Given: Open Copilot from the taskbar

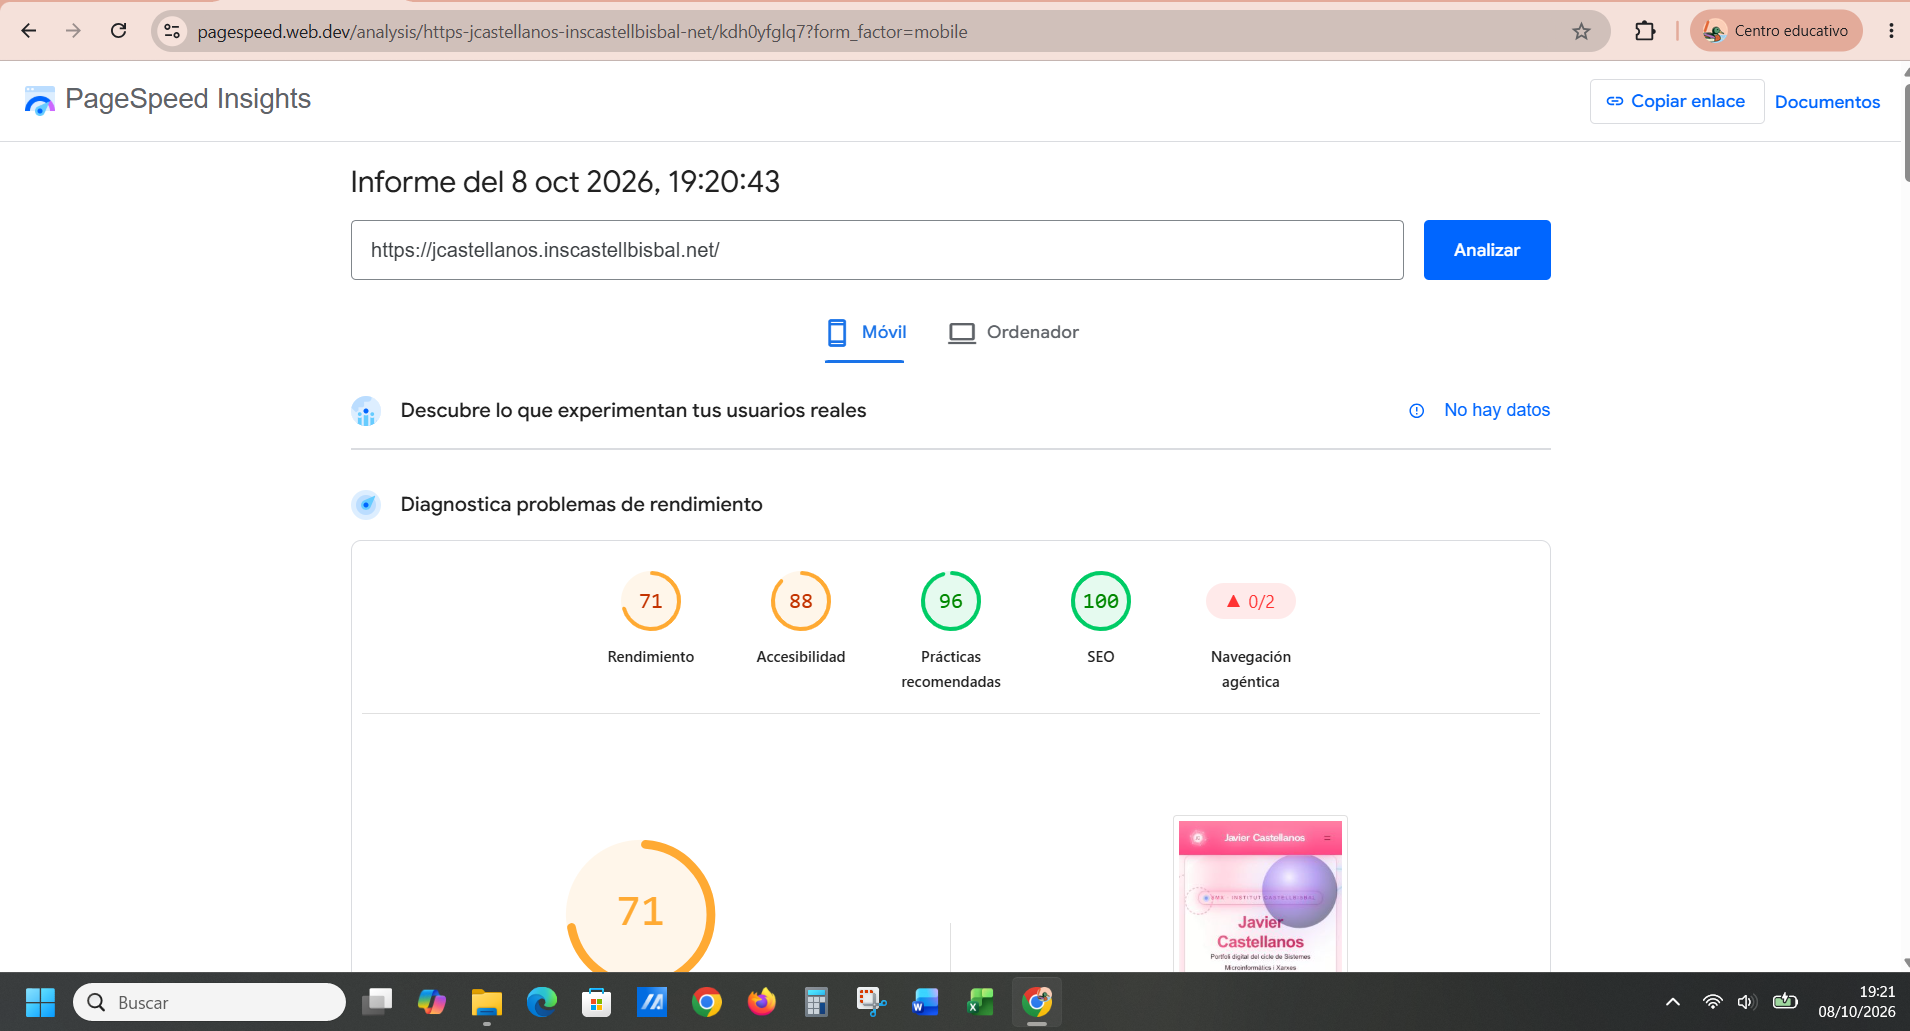Looking at the screenshot, I should click(432, 1002).
